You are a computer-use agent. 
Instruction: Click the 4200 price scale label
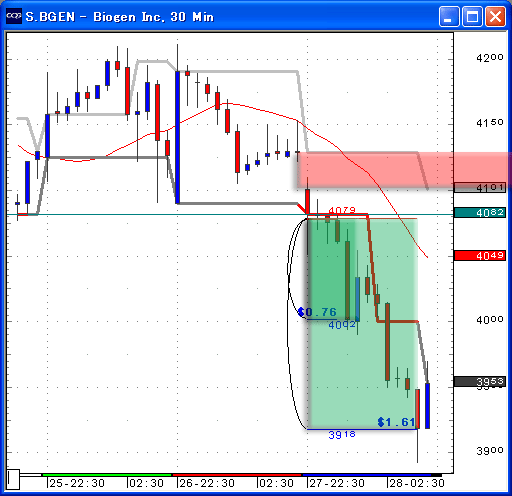click(490, 58)
